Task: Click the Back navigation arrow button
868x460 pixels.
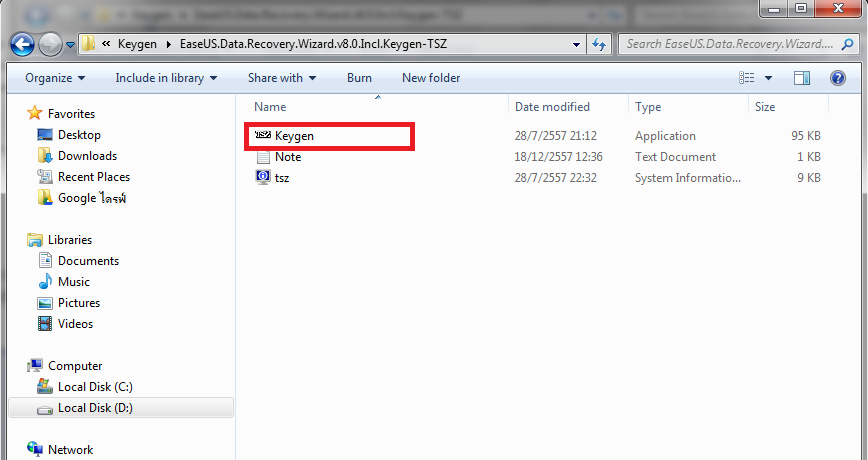Action: click(x=23, y=44)
